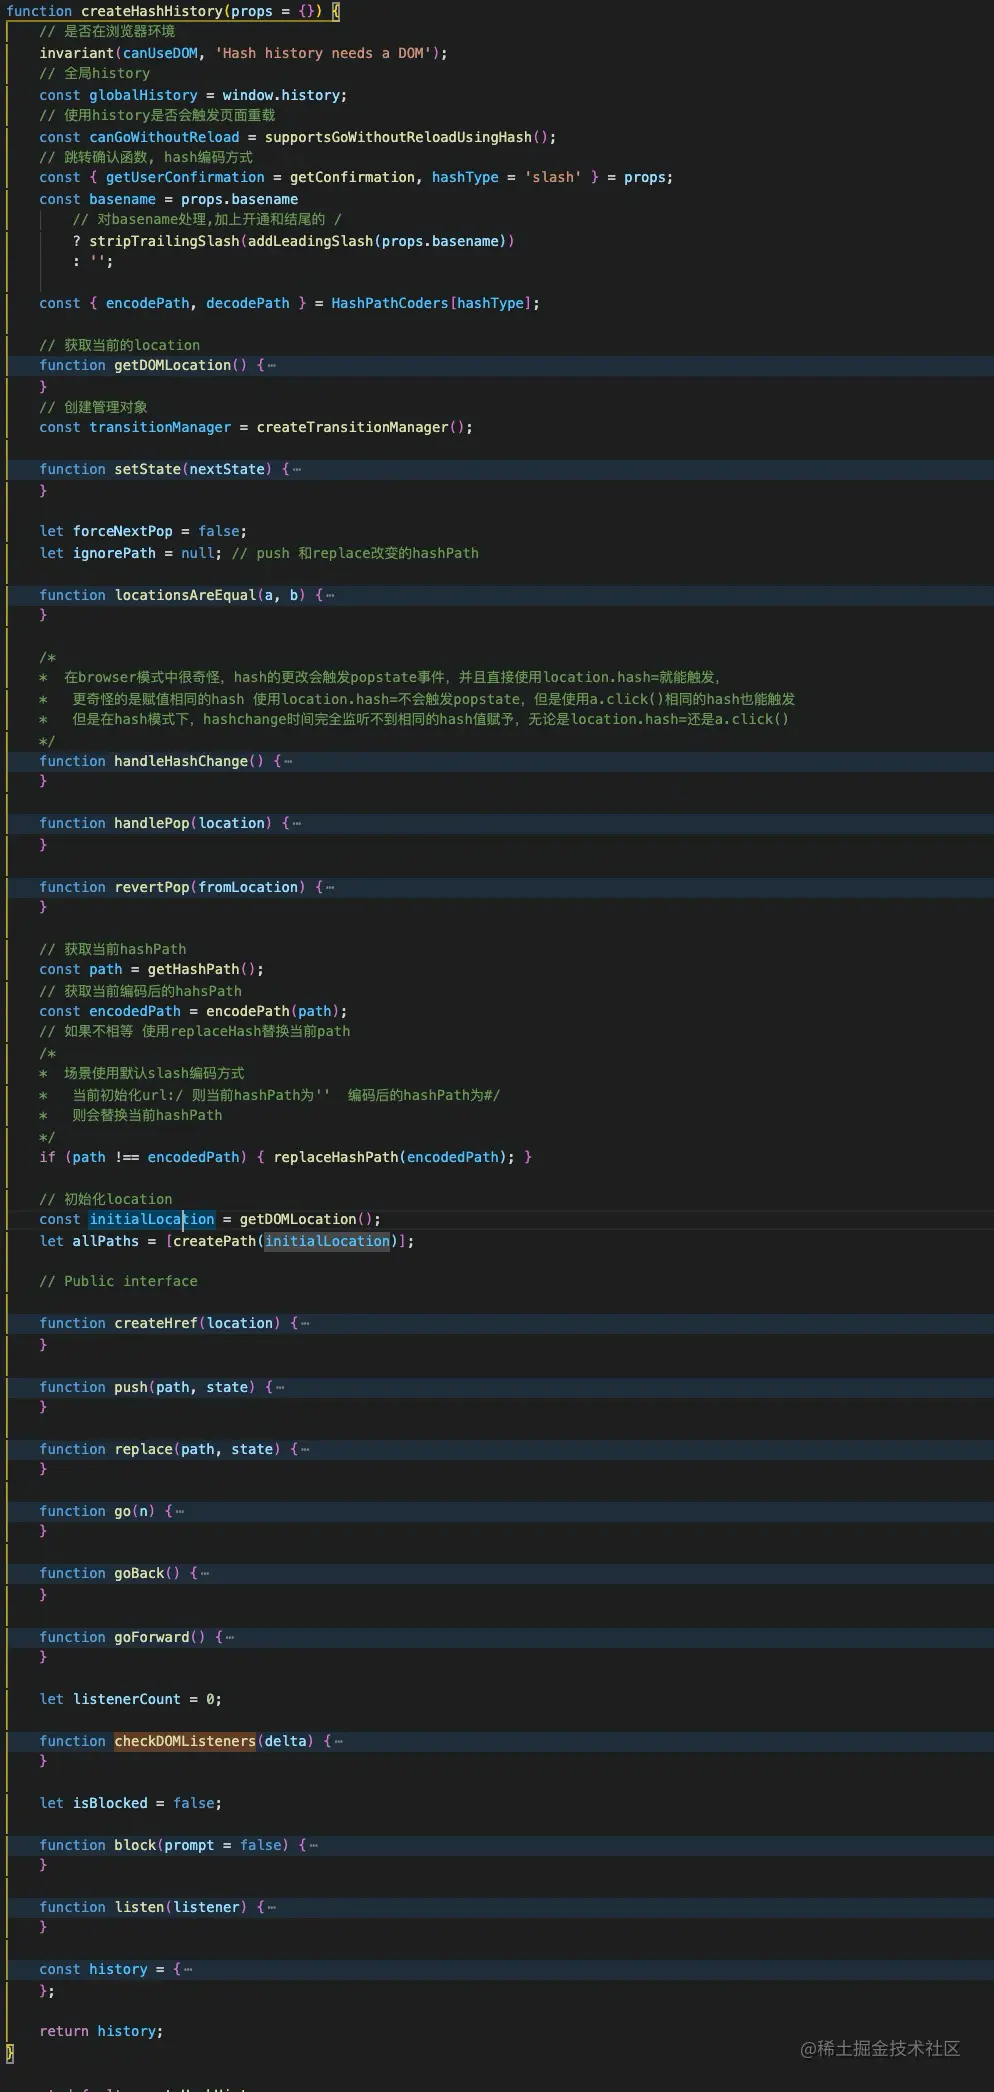Expand the folded getDOMLocation function ellipsis
The image size is (994, 2092).
point(272,365)
